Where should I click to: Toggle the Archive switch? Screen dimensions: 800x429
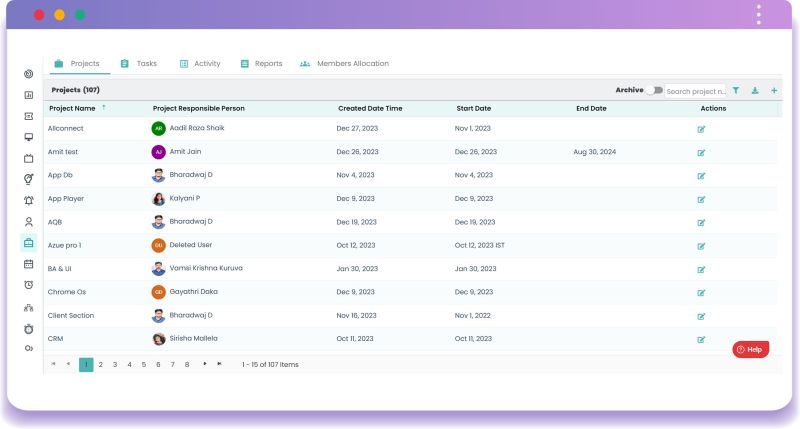[x=654, y=90]
